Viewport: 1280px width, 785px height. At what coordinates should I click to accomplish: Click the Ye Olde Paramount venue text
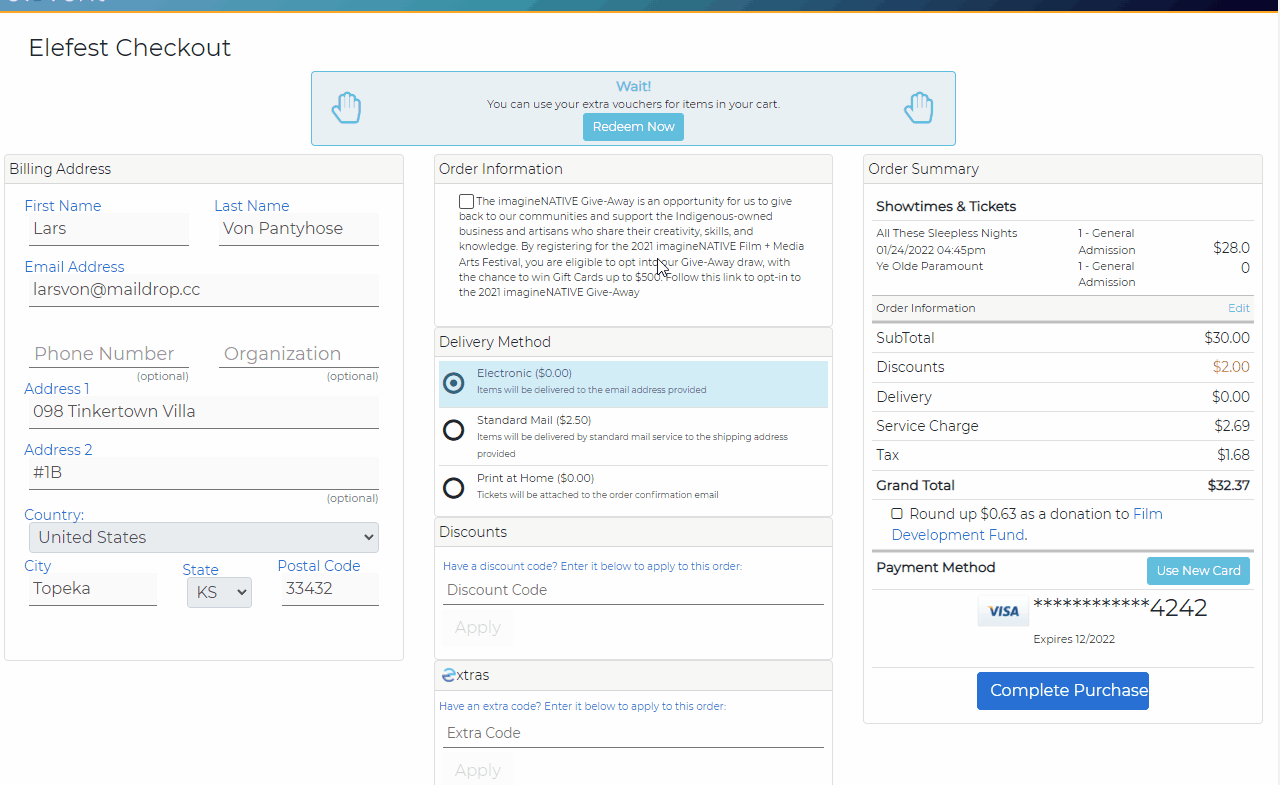point(930,266)
